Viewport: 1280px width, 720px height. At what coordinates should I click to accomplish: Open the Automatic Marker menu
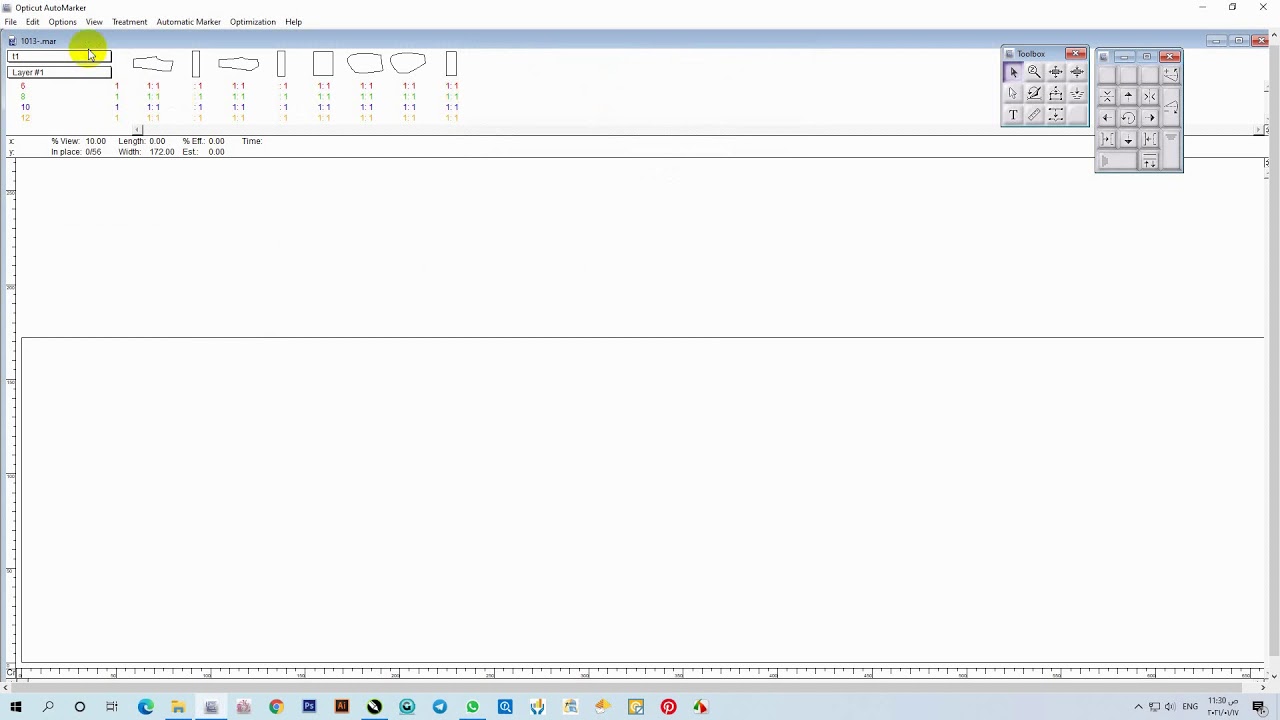coord(188,22)
